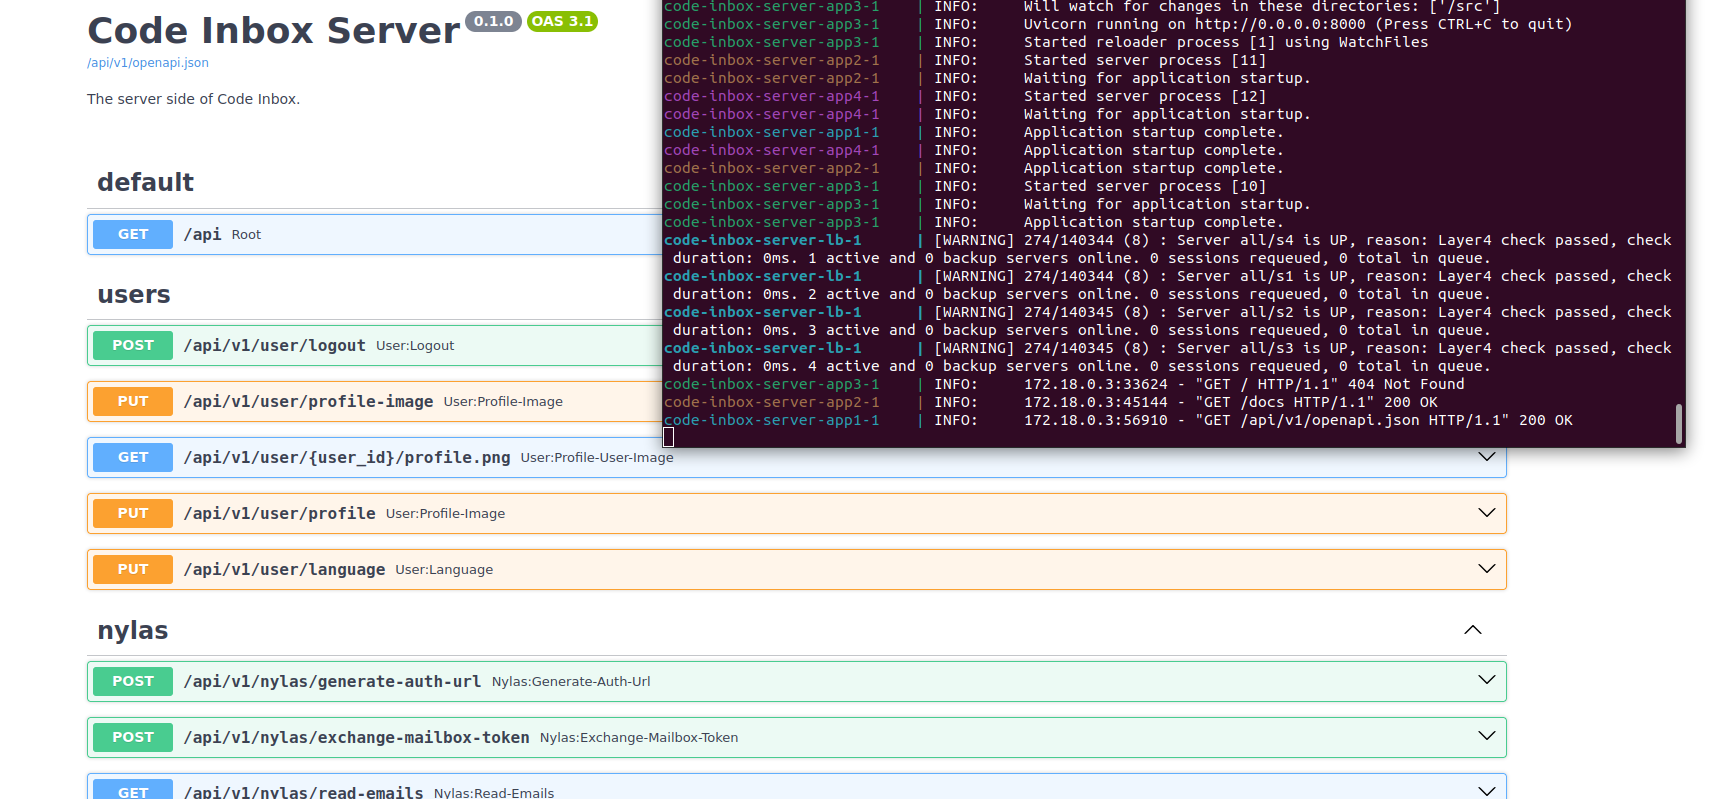Click the PUT badge for /api/v1/user/profile
The image size is (1731, 799).
(133, 513)
